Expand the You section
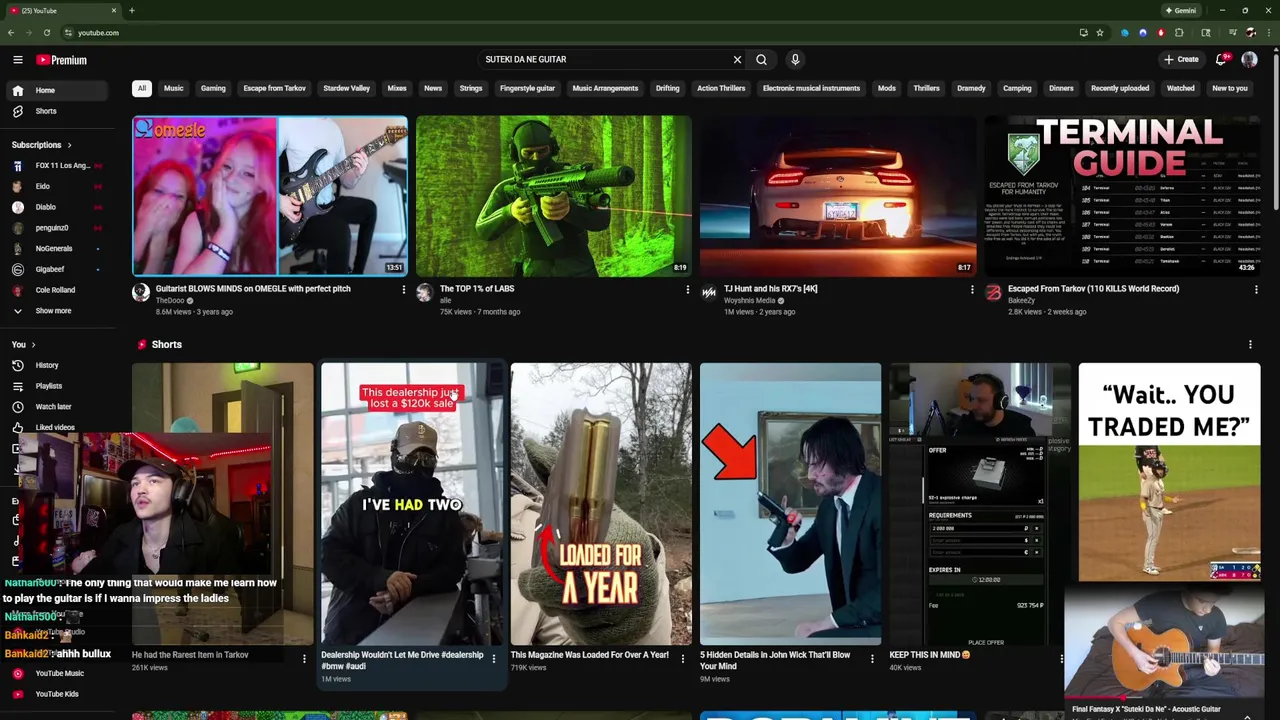 tap(23, 345)
